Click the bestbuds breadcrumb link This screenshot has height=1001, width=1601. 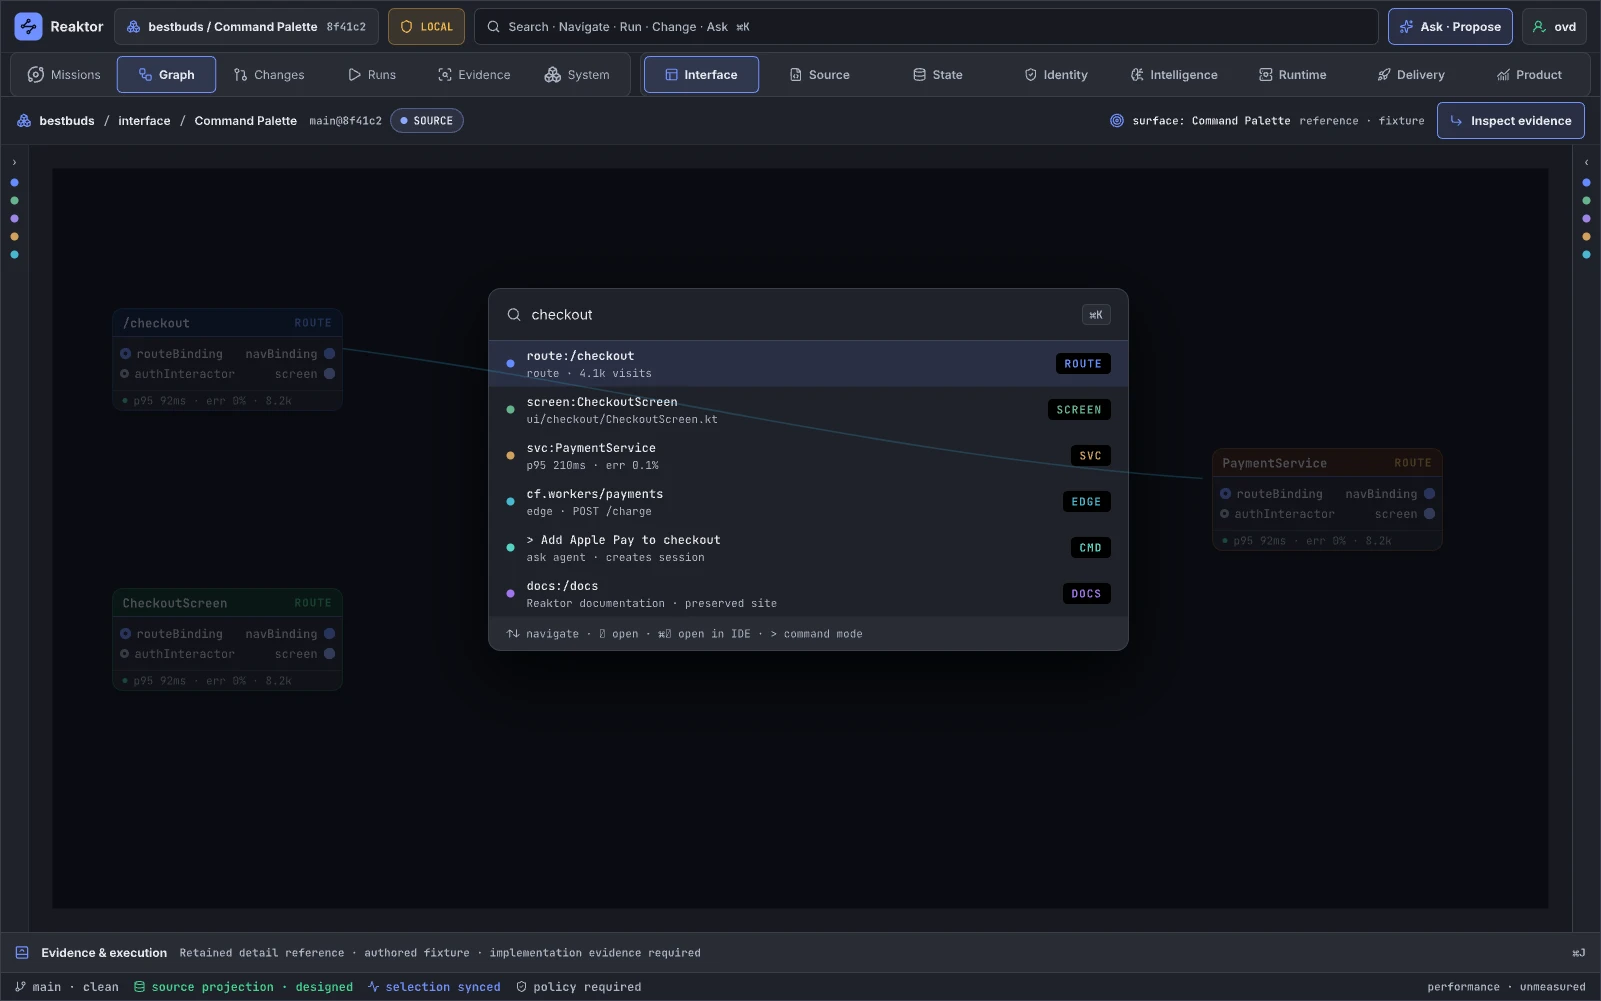(x=67, y=121)
